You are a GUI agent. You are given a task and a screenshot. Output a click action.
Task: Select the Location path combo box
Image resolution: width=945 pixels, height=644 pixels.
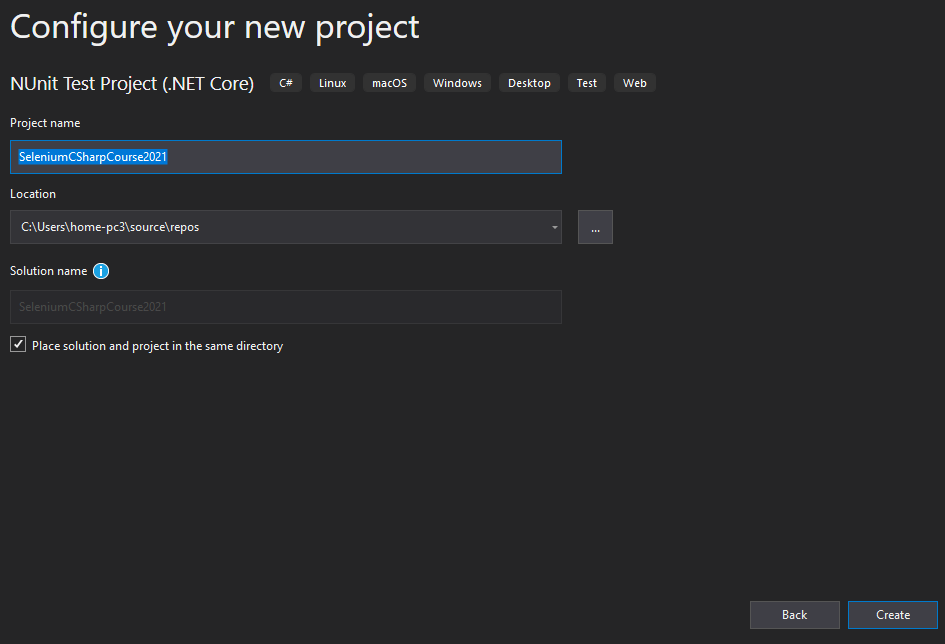286,227
